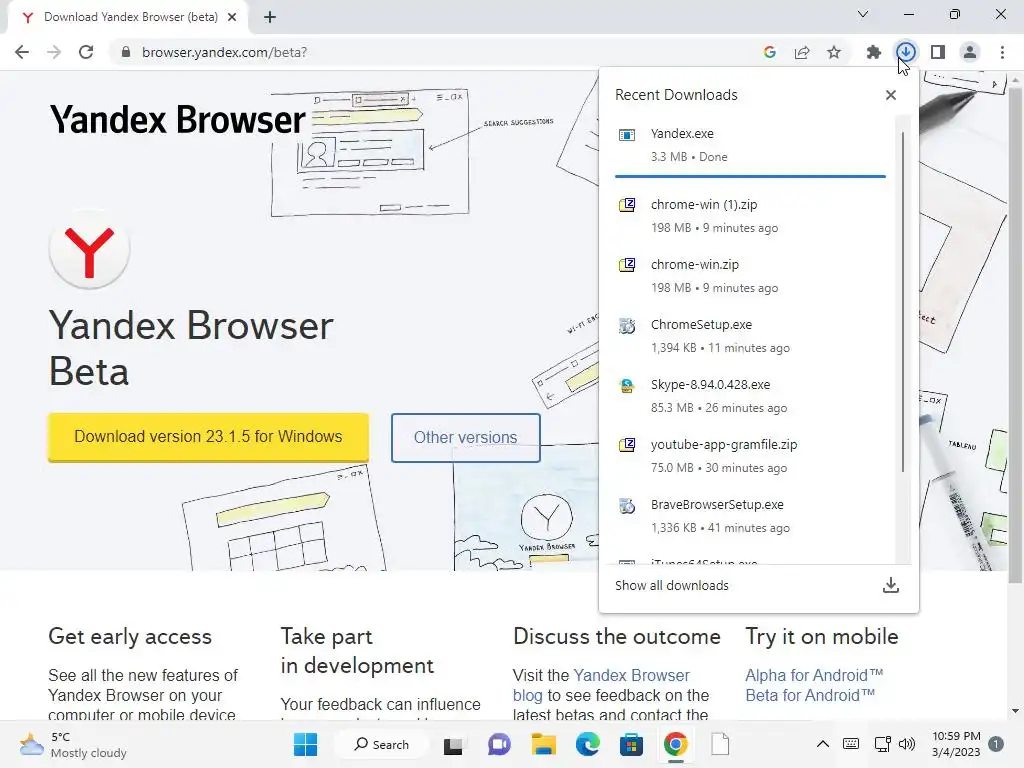Click Yandex Browser header title
Image resolution: width=1024 pixels, height=768 pixels.
pyautogui.click(x=177, y=120)
